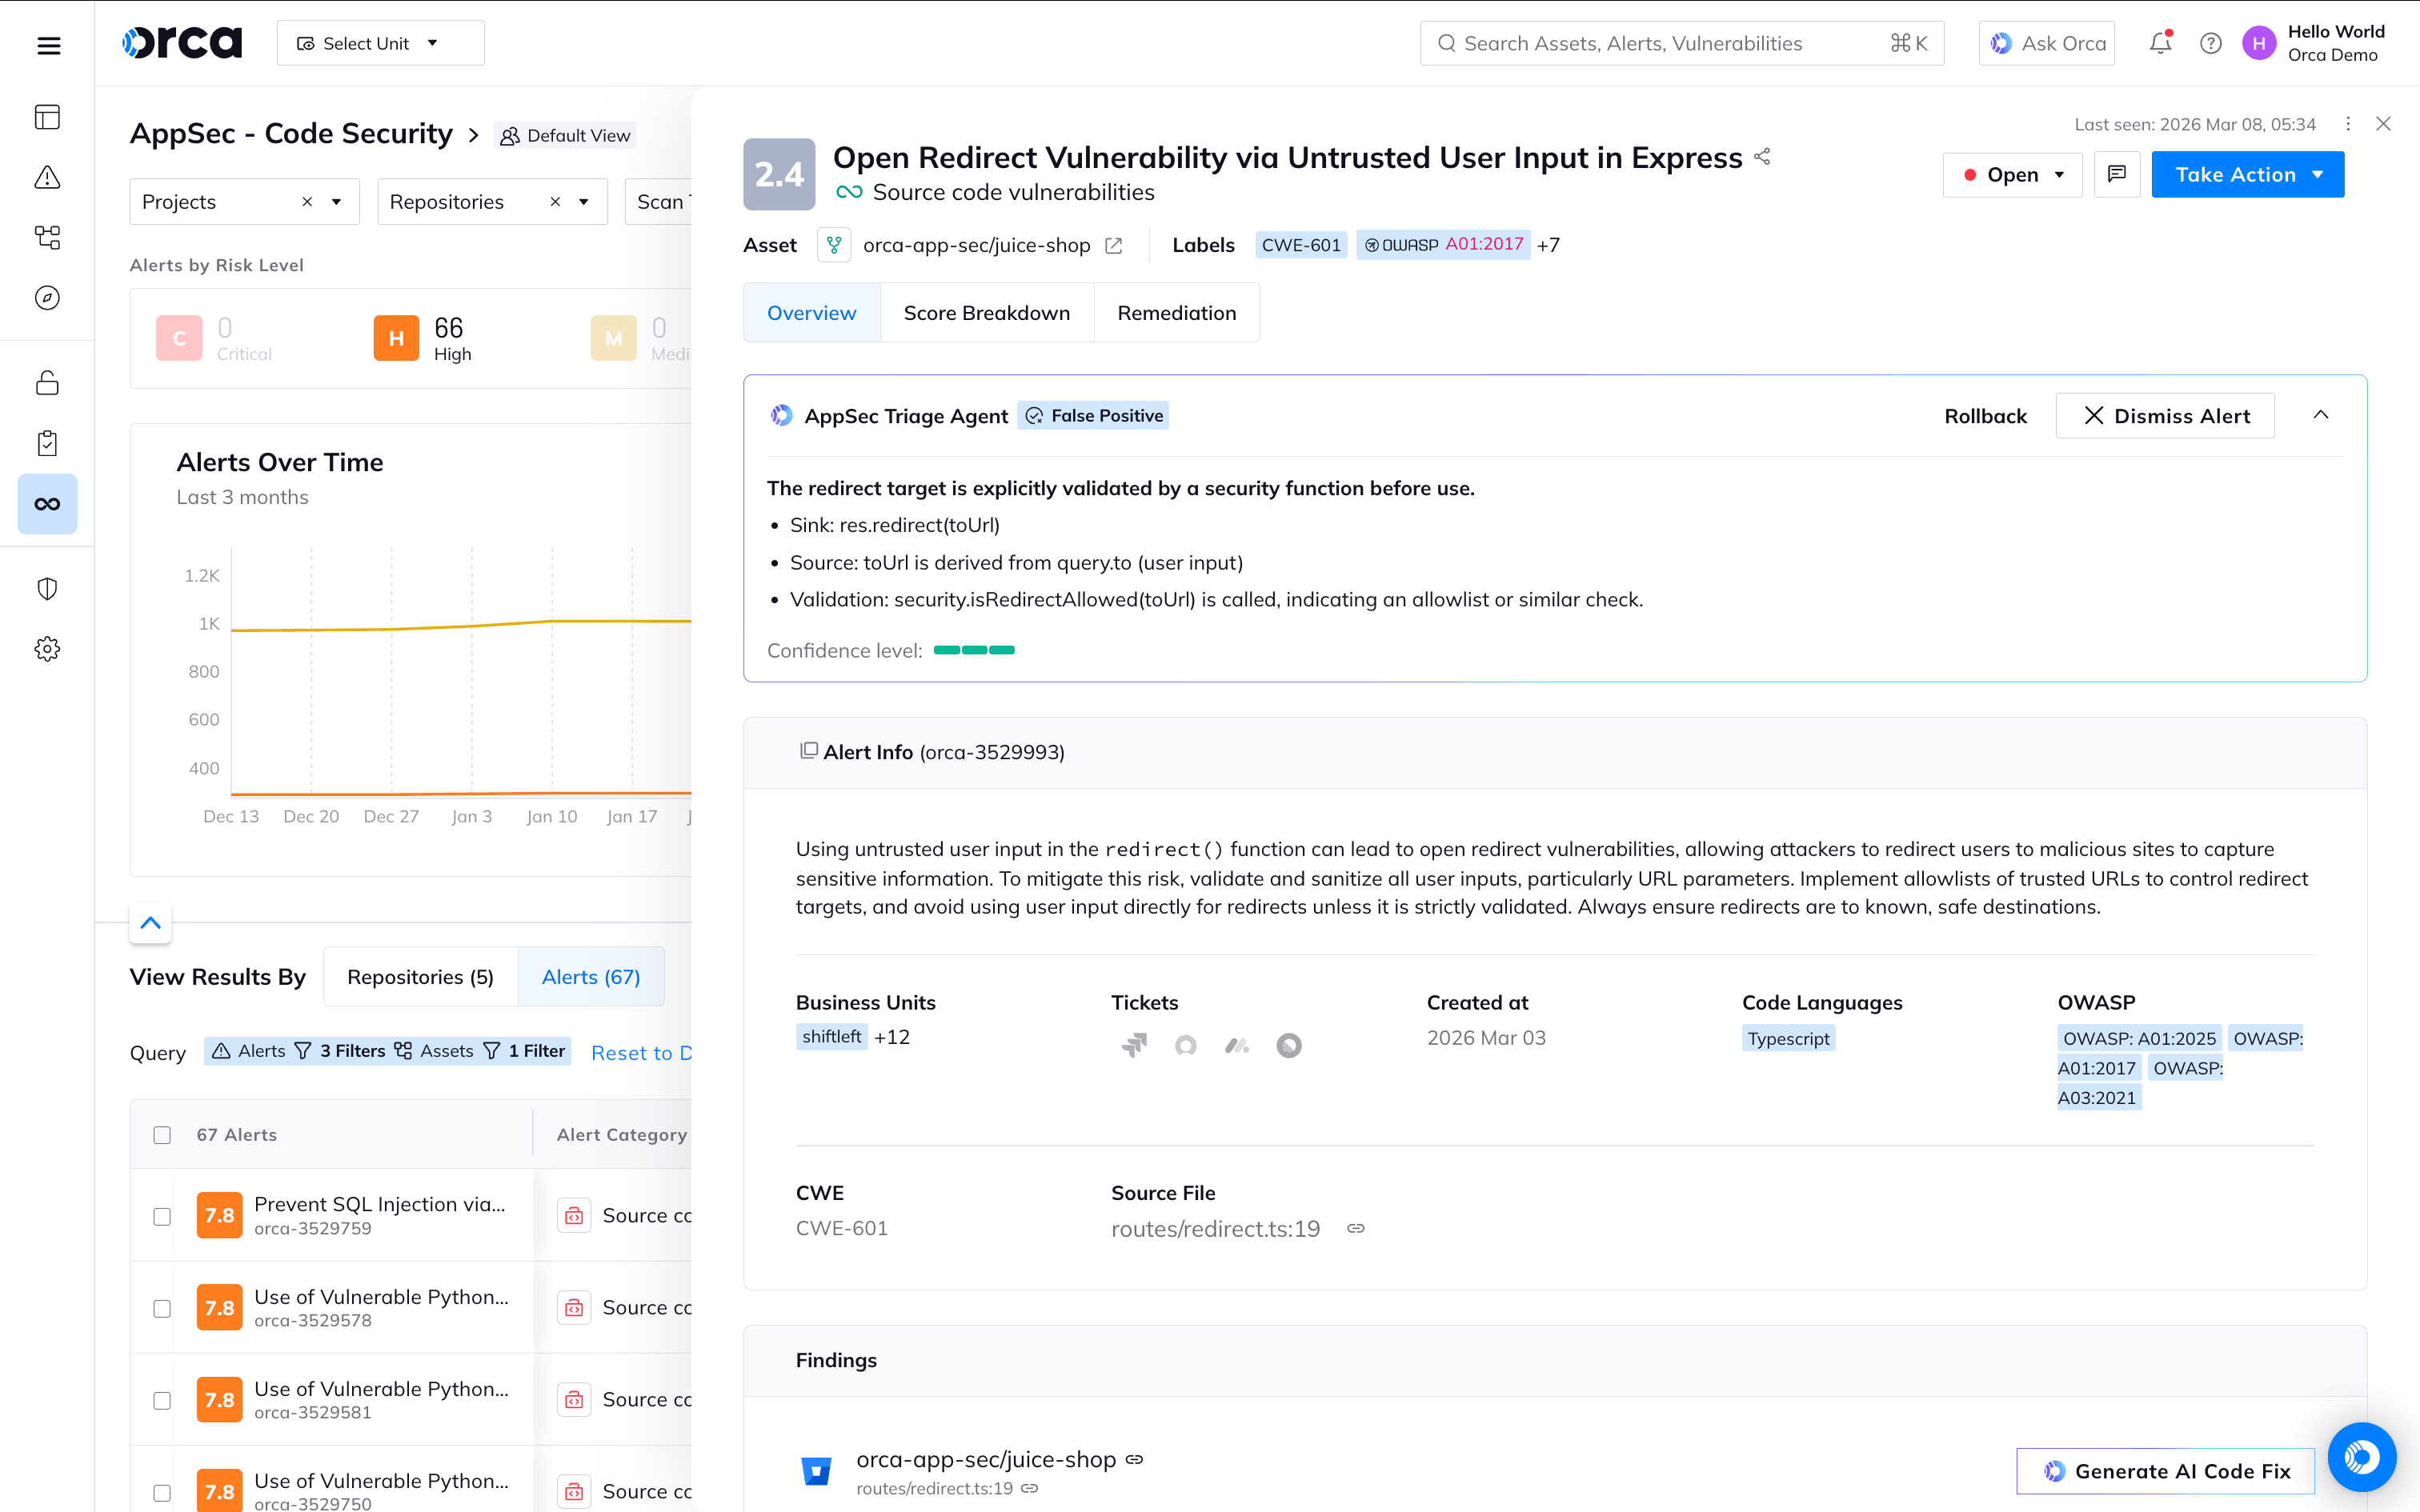Open the Jira ticket integration icon

point(1133,1045)
